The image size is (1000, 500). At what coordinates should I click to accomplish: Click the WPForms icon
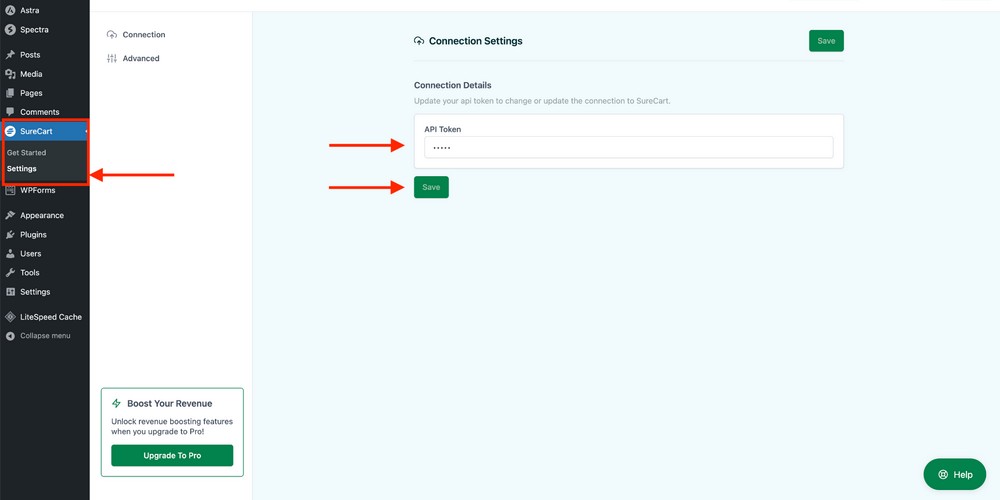(x=10, y=190)
